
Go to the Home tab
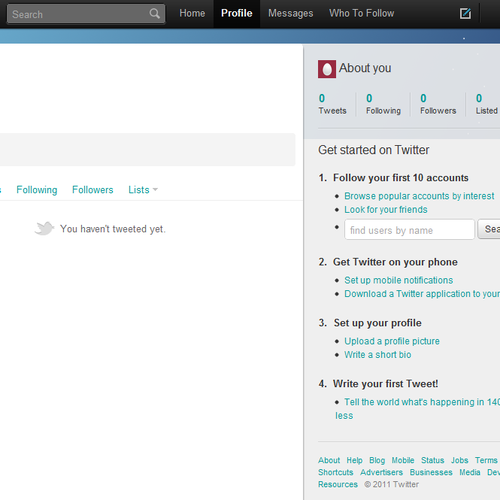pos(192,13)
